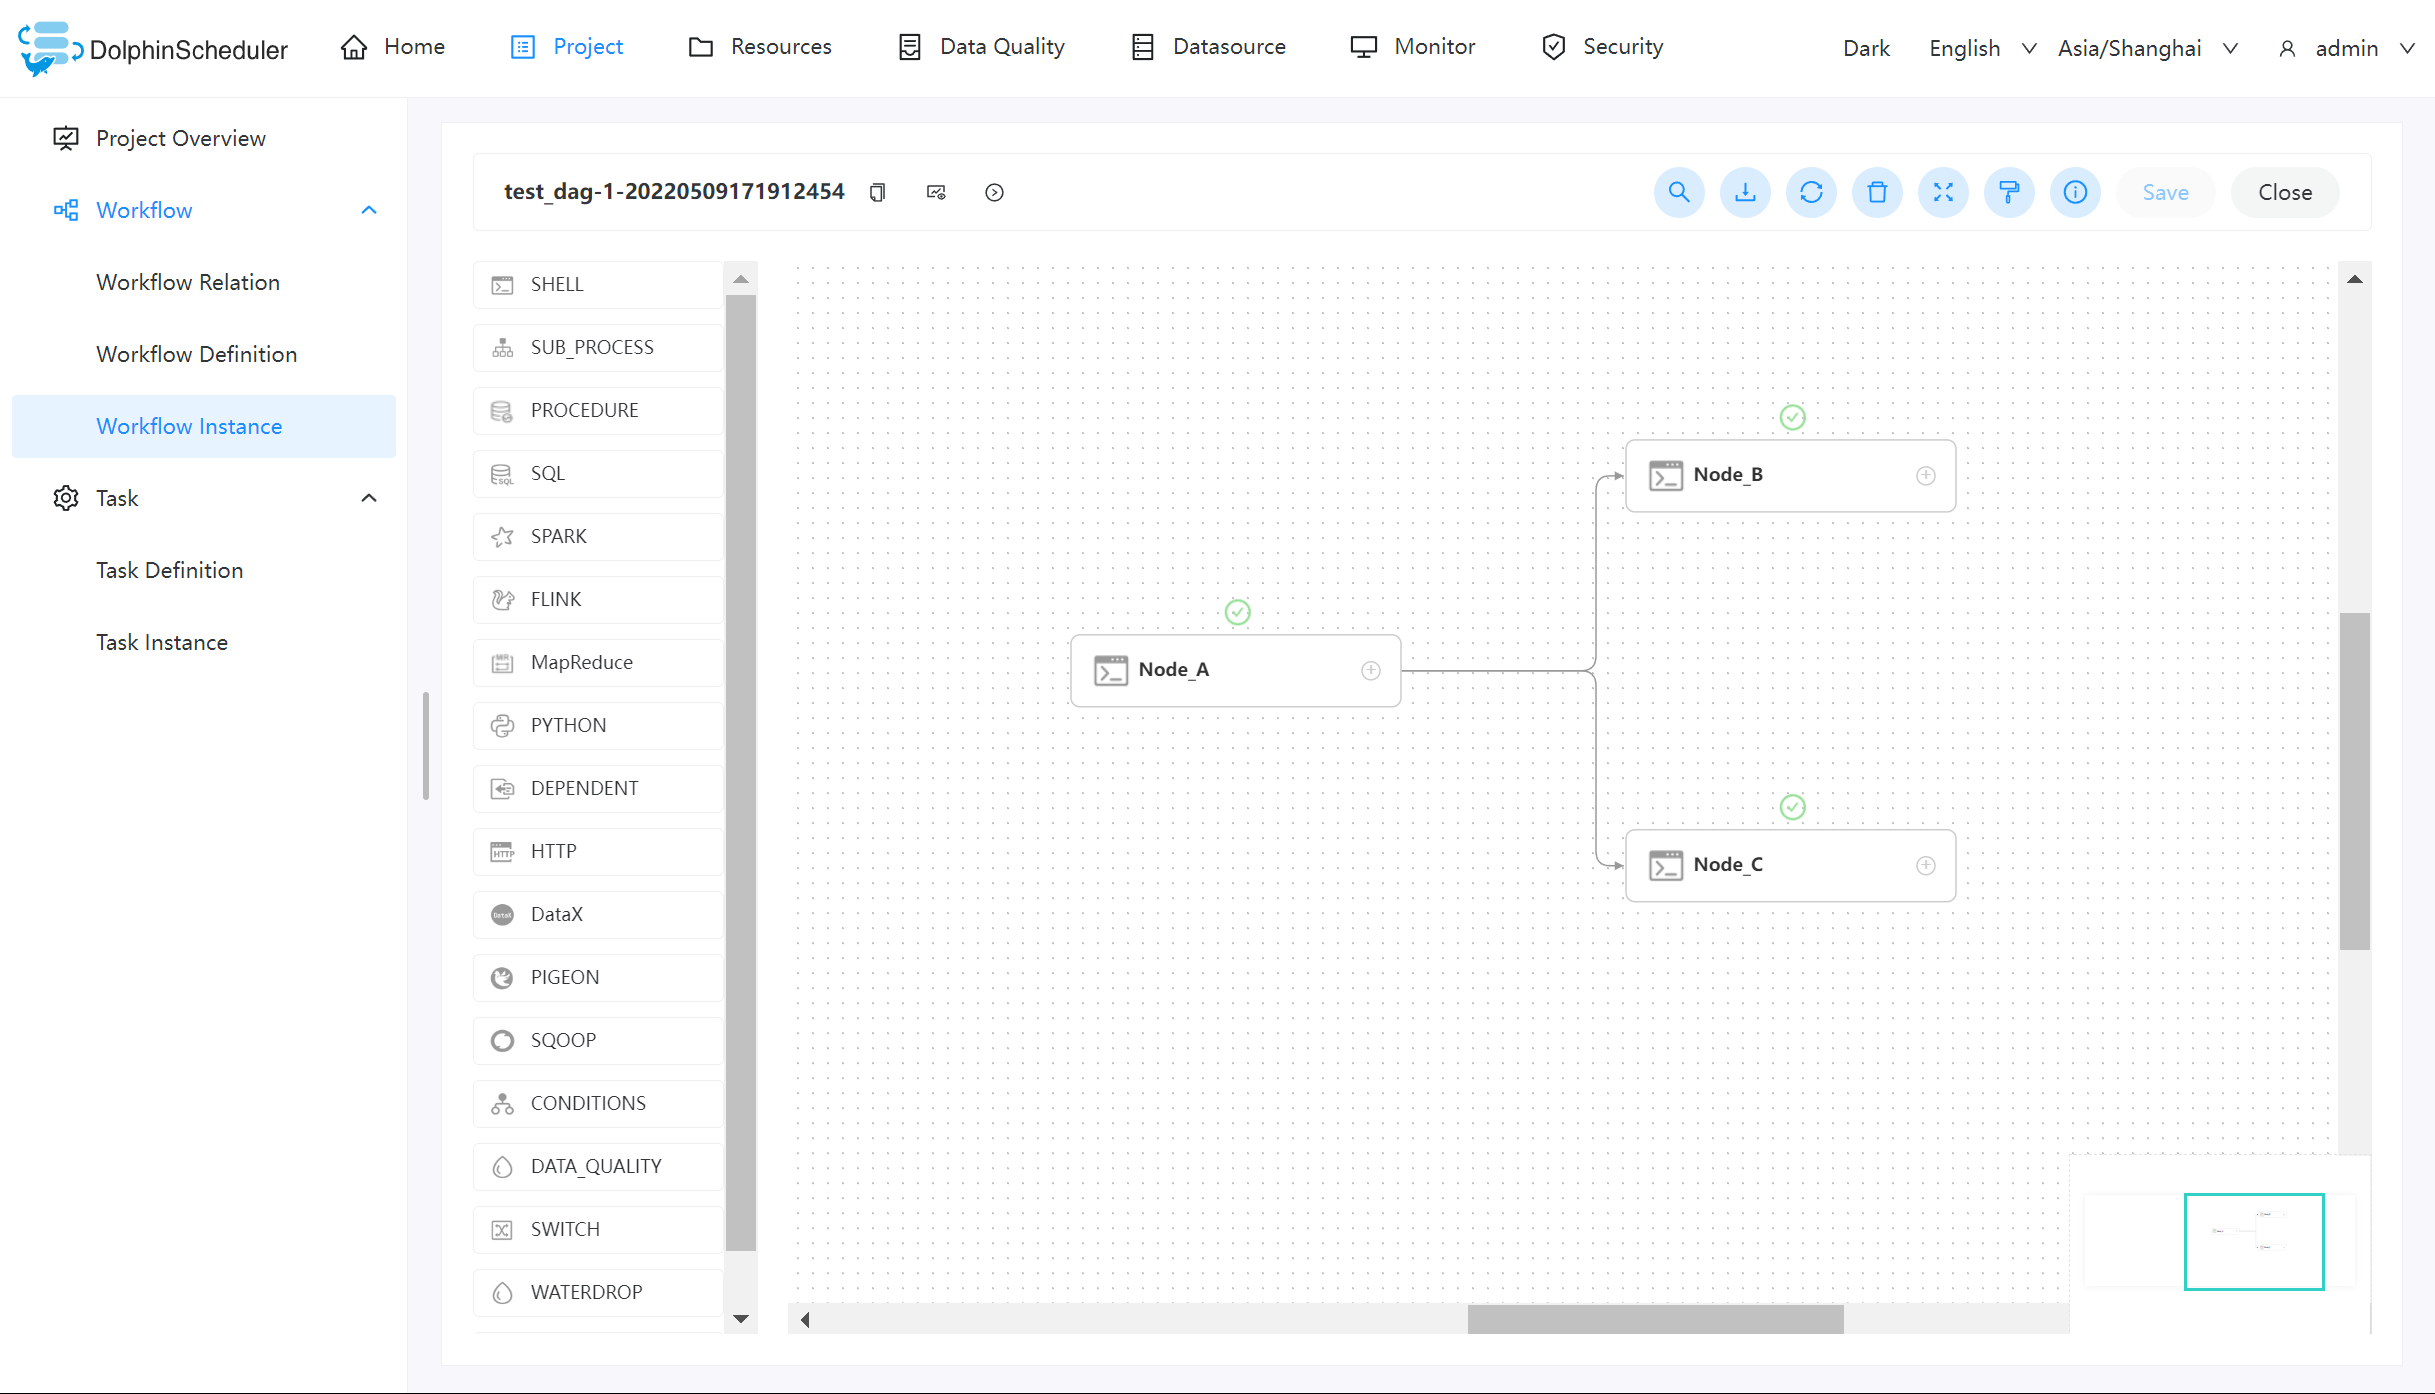Click the trash delete toolbar icon
Image resolution: width=2435 pixels, height=1394 pixels.
point(1877,192)
